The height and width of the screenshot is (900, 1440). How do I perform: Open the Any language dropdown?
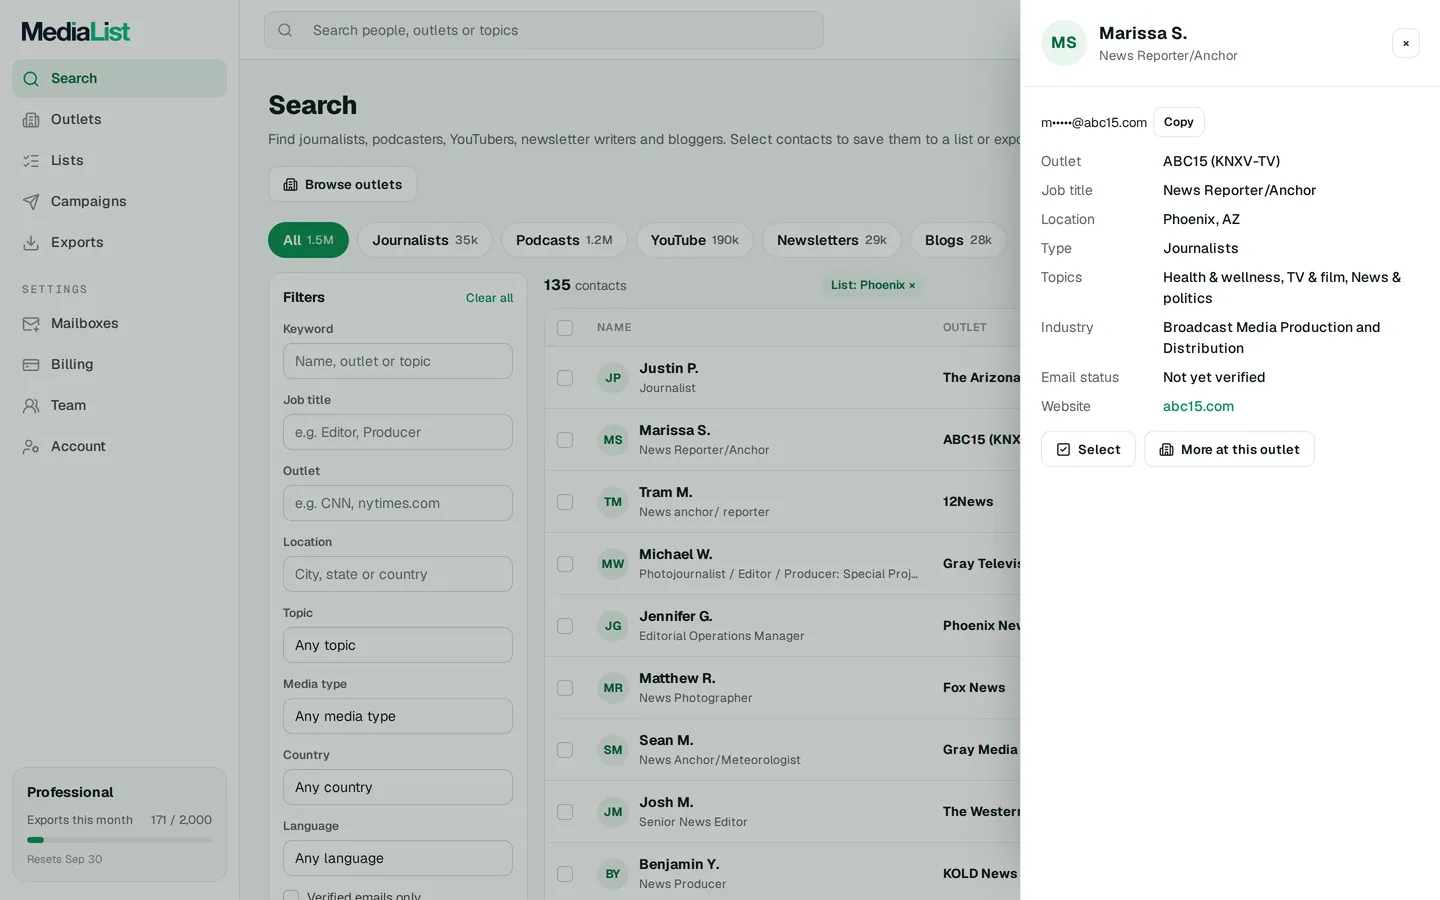(x=398, y=858)
